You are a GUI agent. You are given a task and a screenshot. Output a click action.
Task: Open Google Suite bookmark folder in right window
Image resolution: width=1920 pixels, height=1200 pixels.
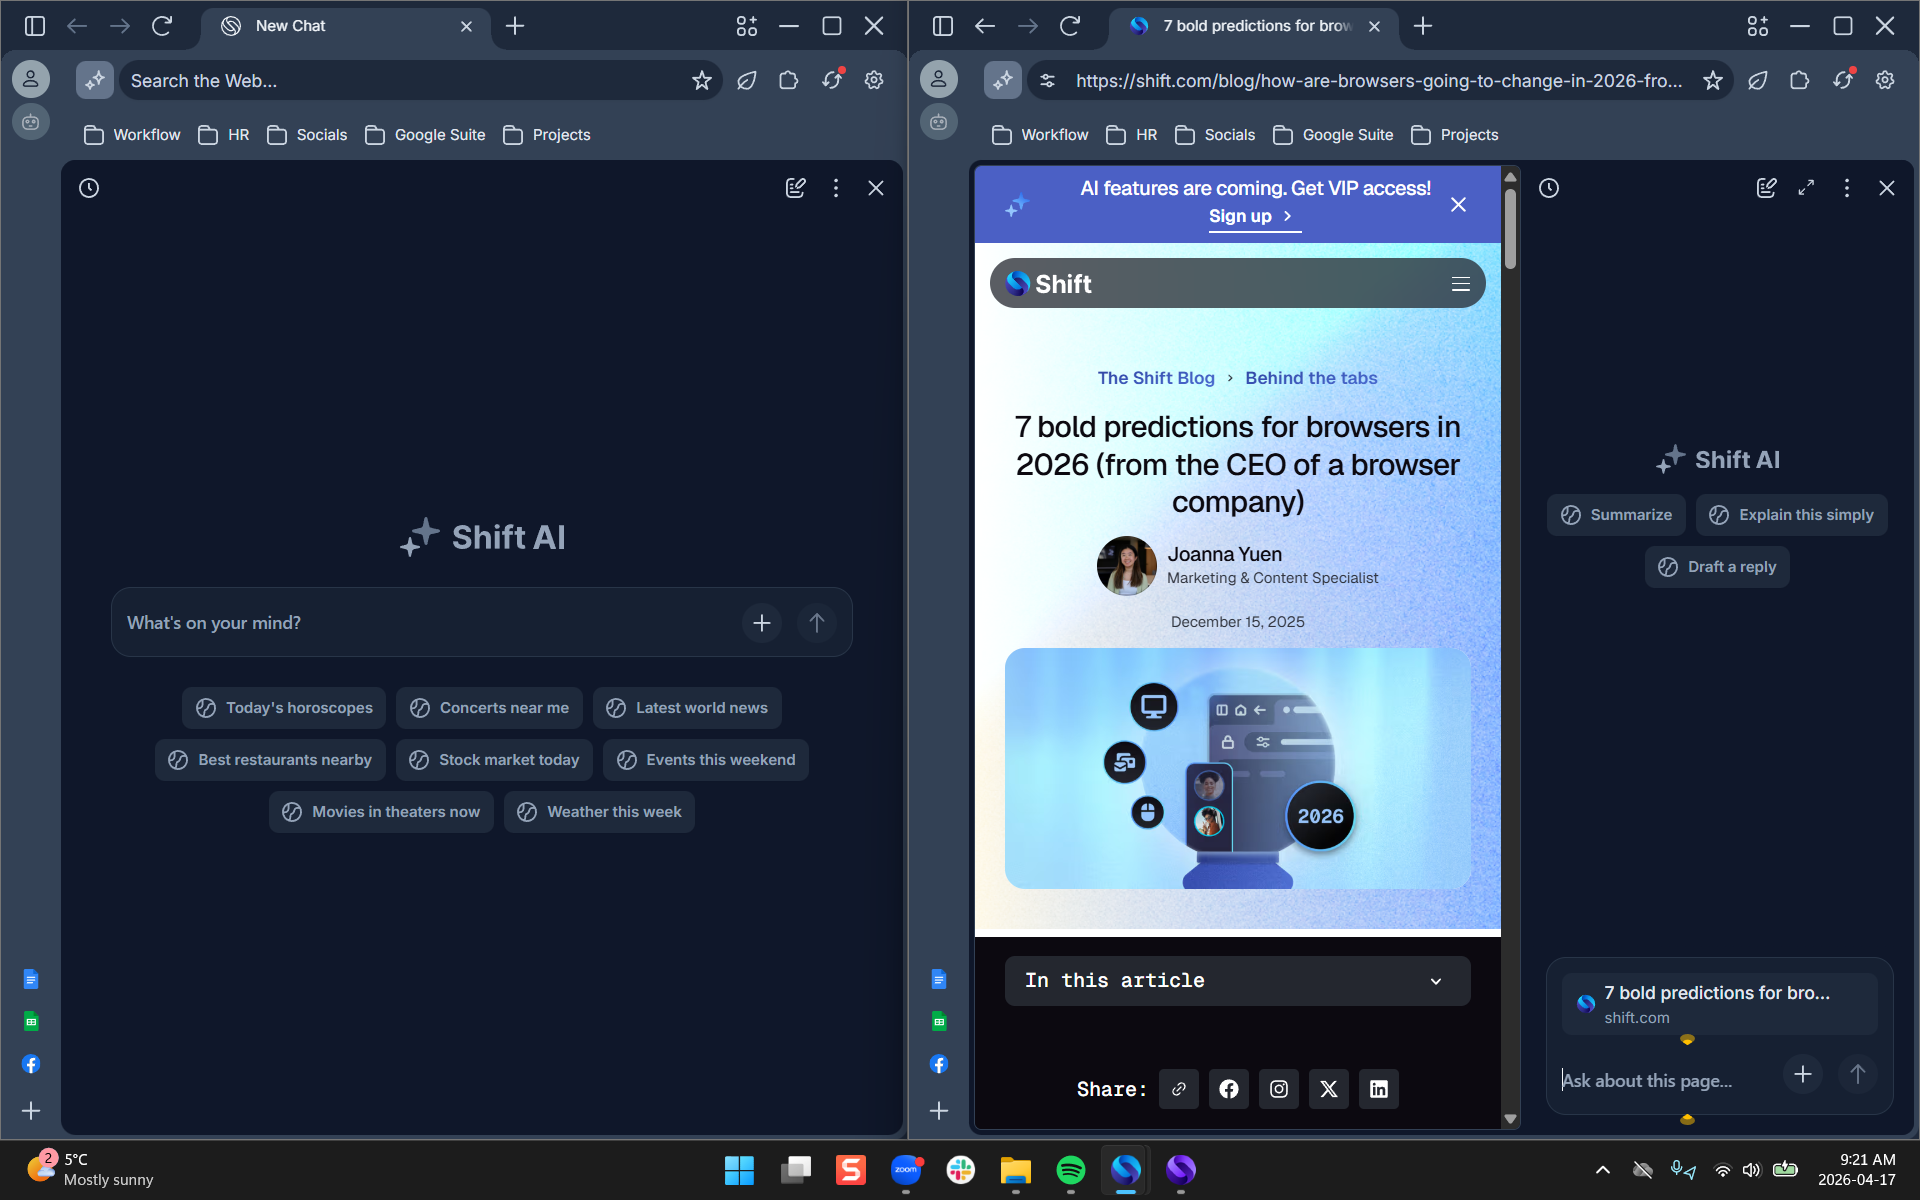pos(1333,135)
